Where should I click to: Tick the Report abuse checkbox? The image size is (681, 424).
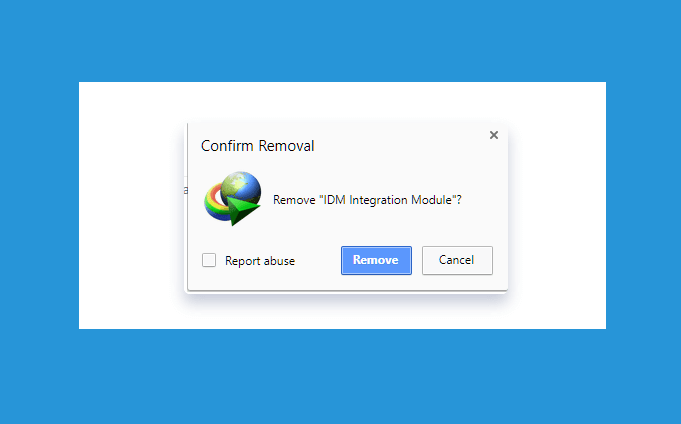point(209,260)
